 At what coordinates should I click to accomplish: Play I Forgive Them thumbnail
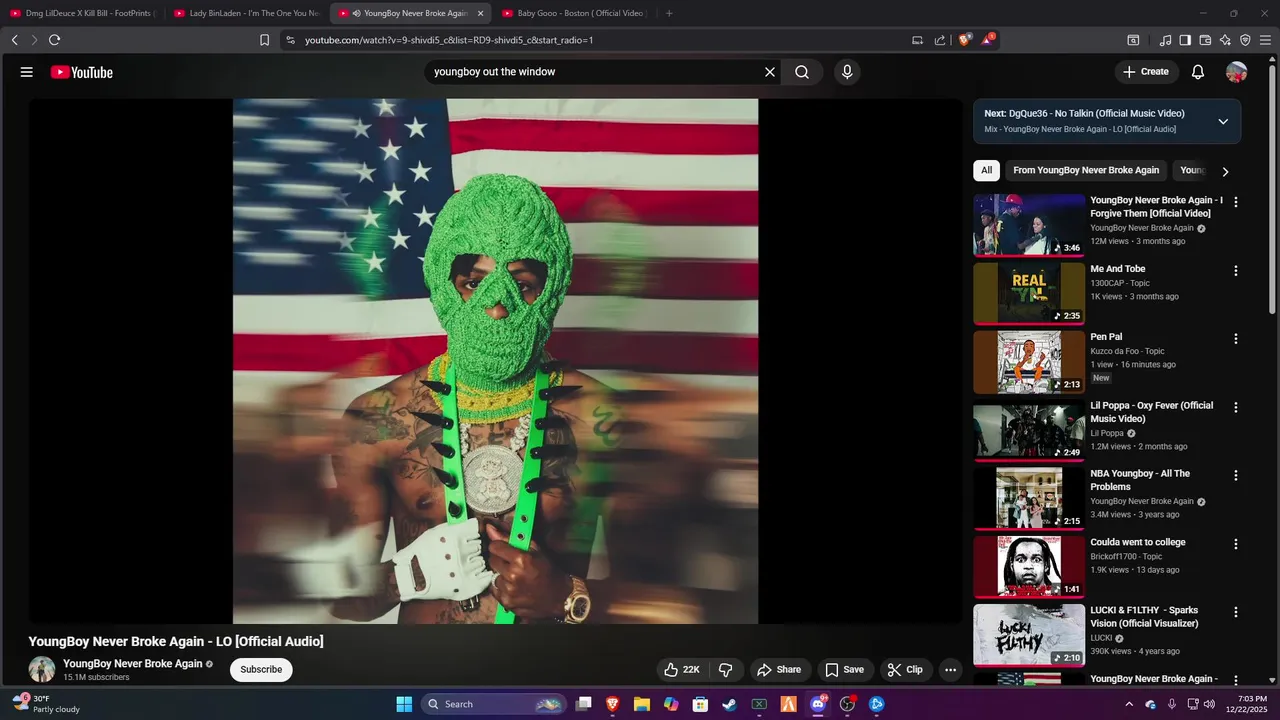1029,226
